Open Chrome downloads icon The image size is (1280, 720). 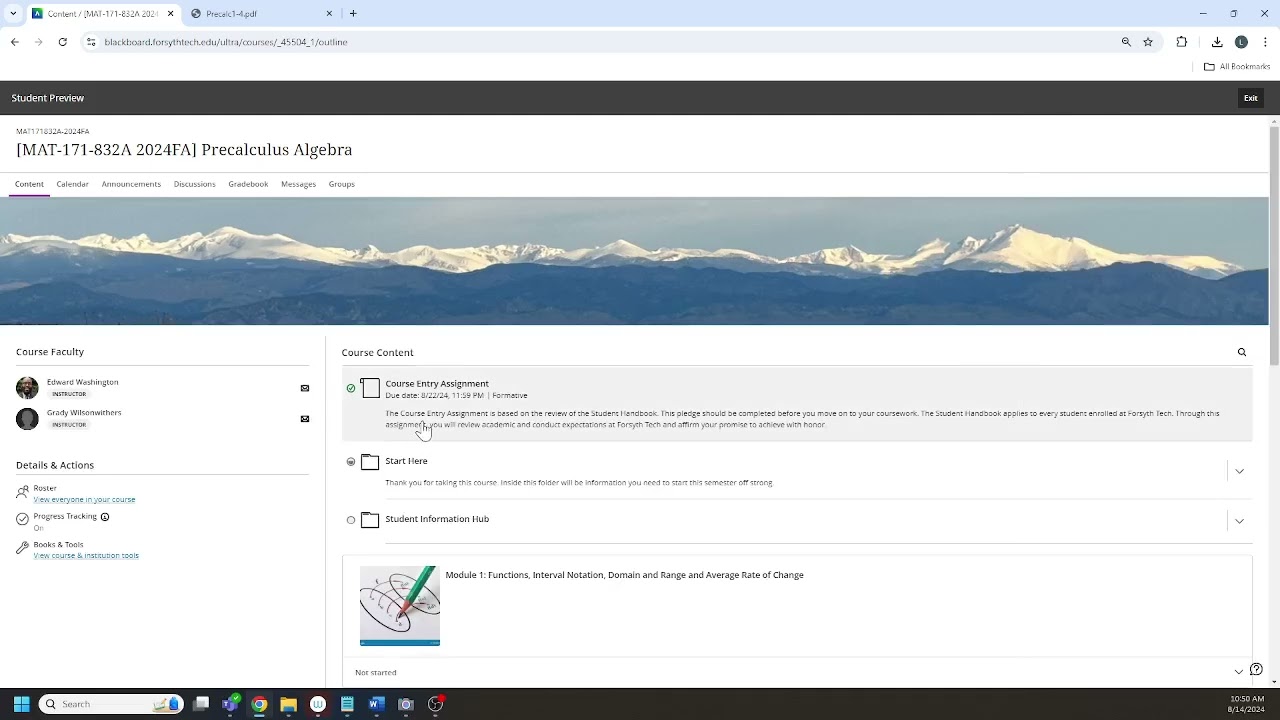point(1217,42)
